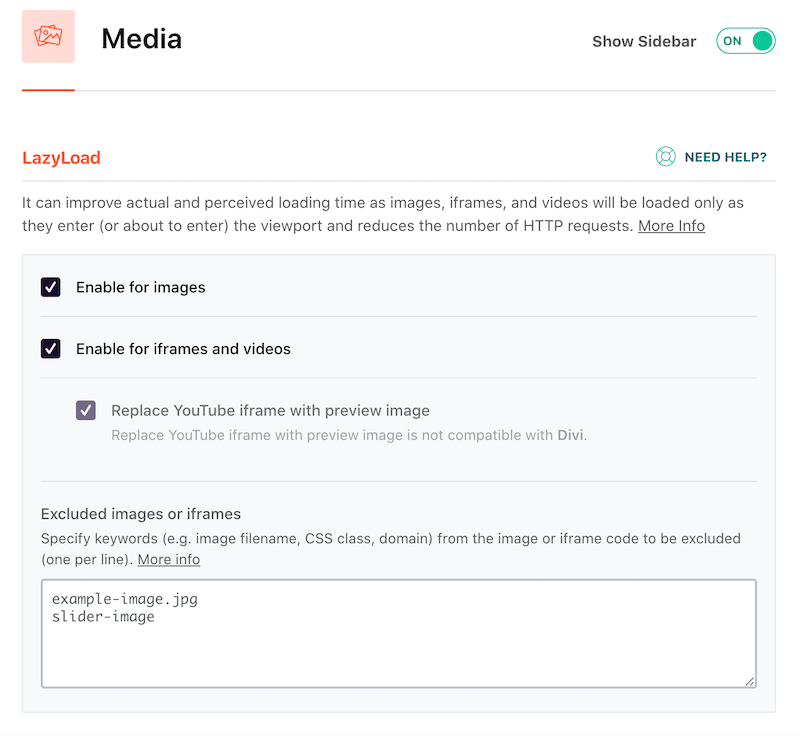Click the LazyLoad section heading

[61, 157]
